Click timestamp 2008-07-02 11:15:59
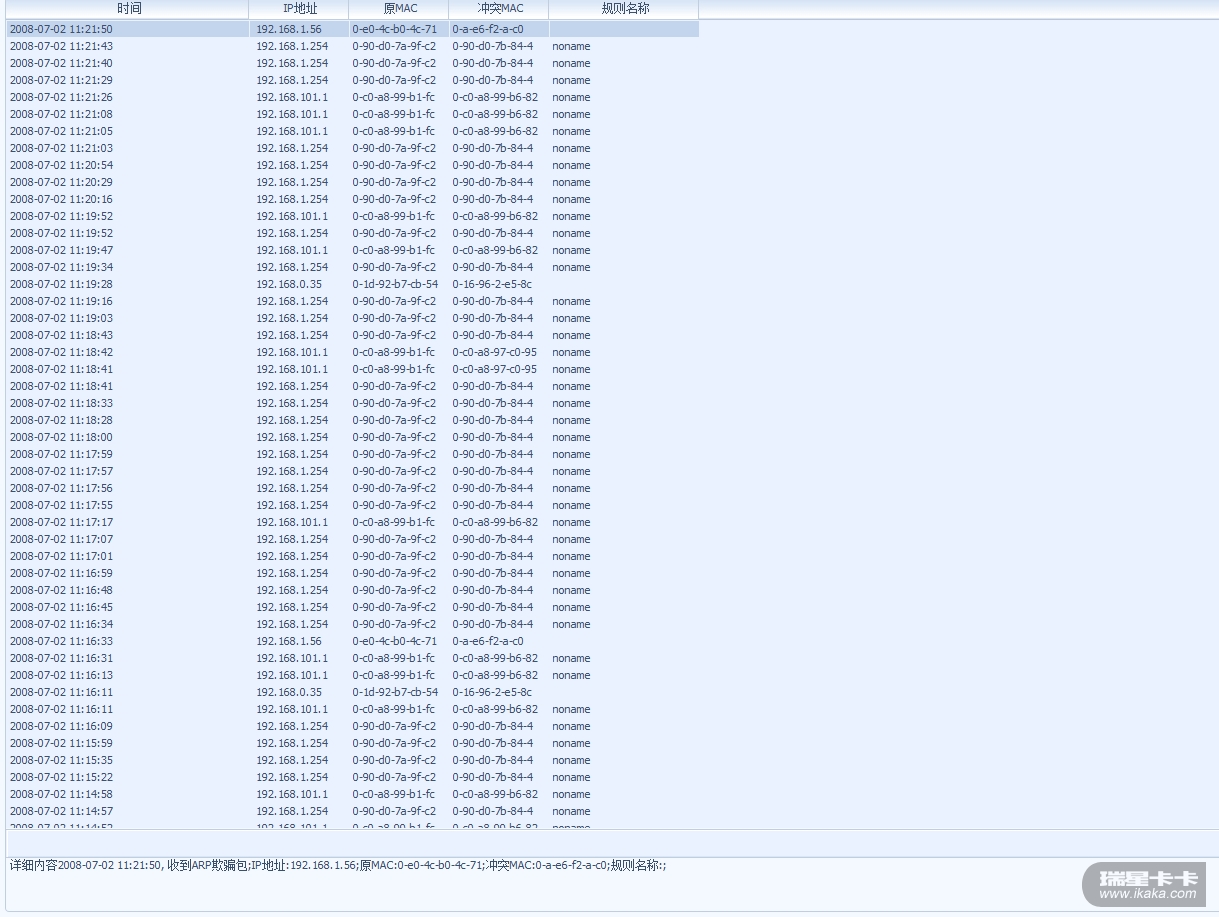 (x=61, y=743)
